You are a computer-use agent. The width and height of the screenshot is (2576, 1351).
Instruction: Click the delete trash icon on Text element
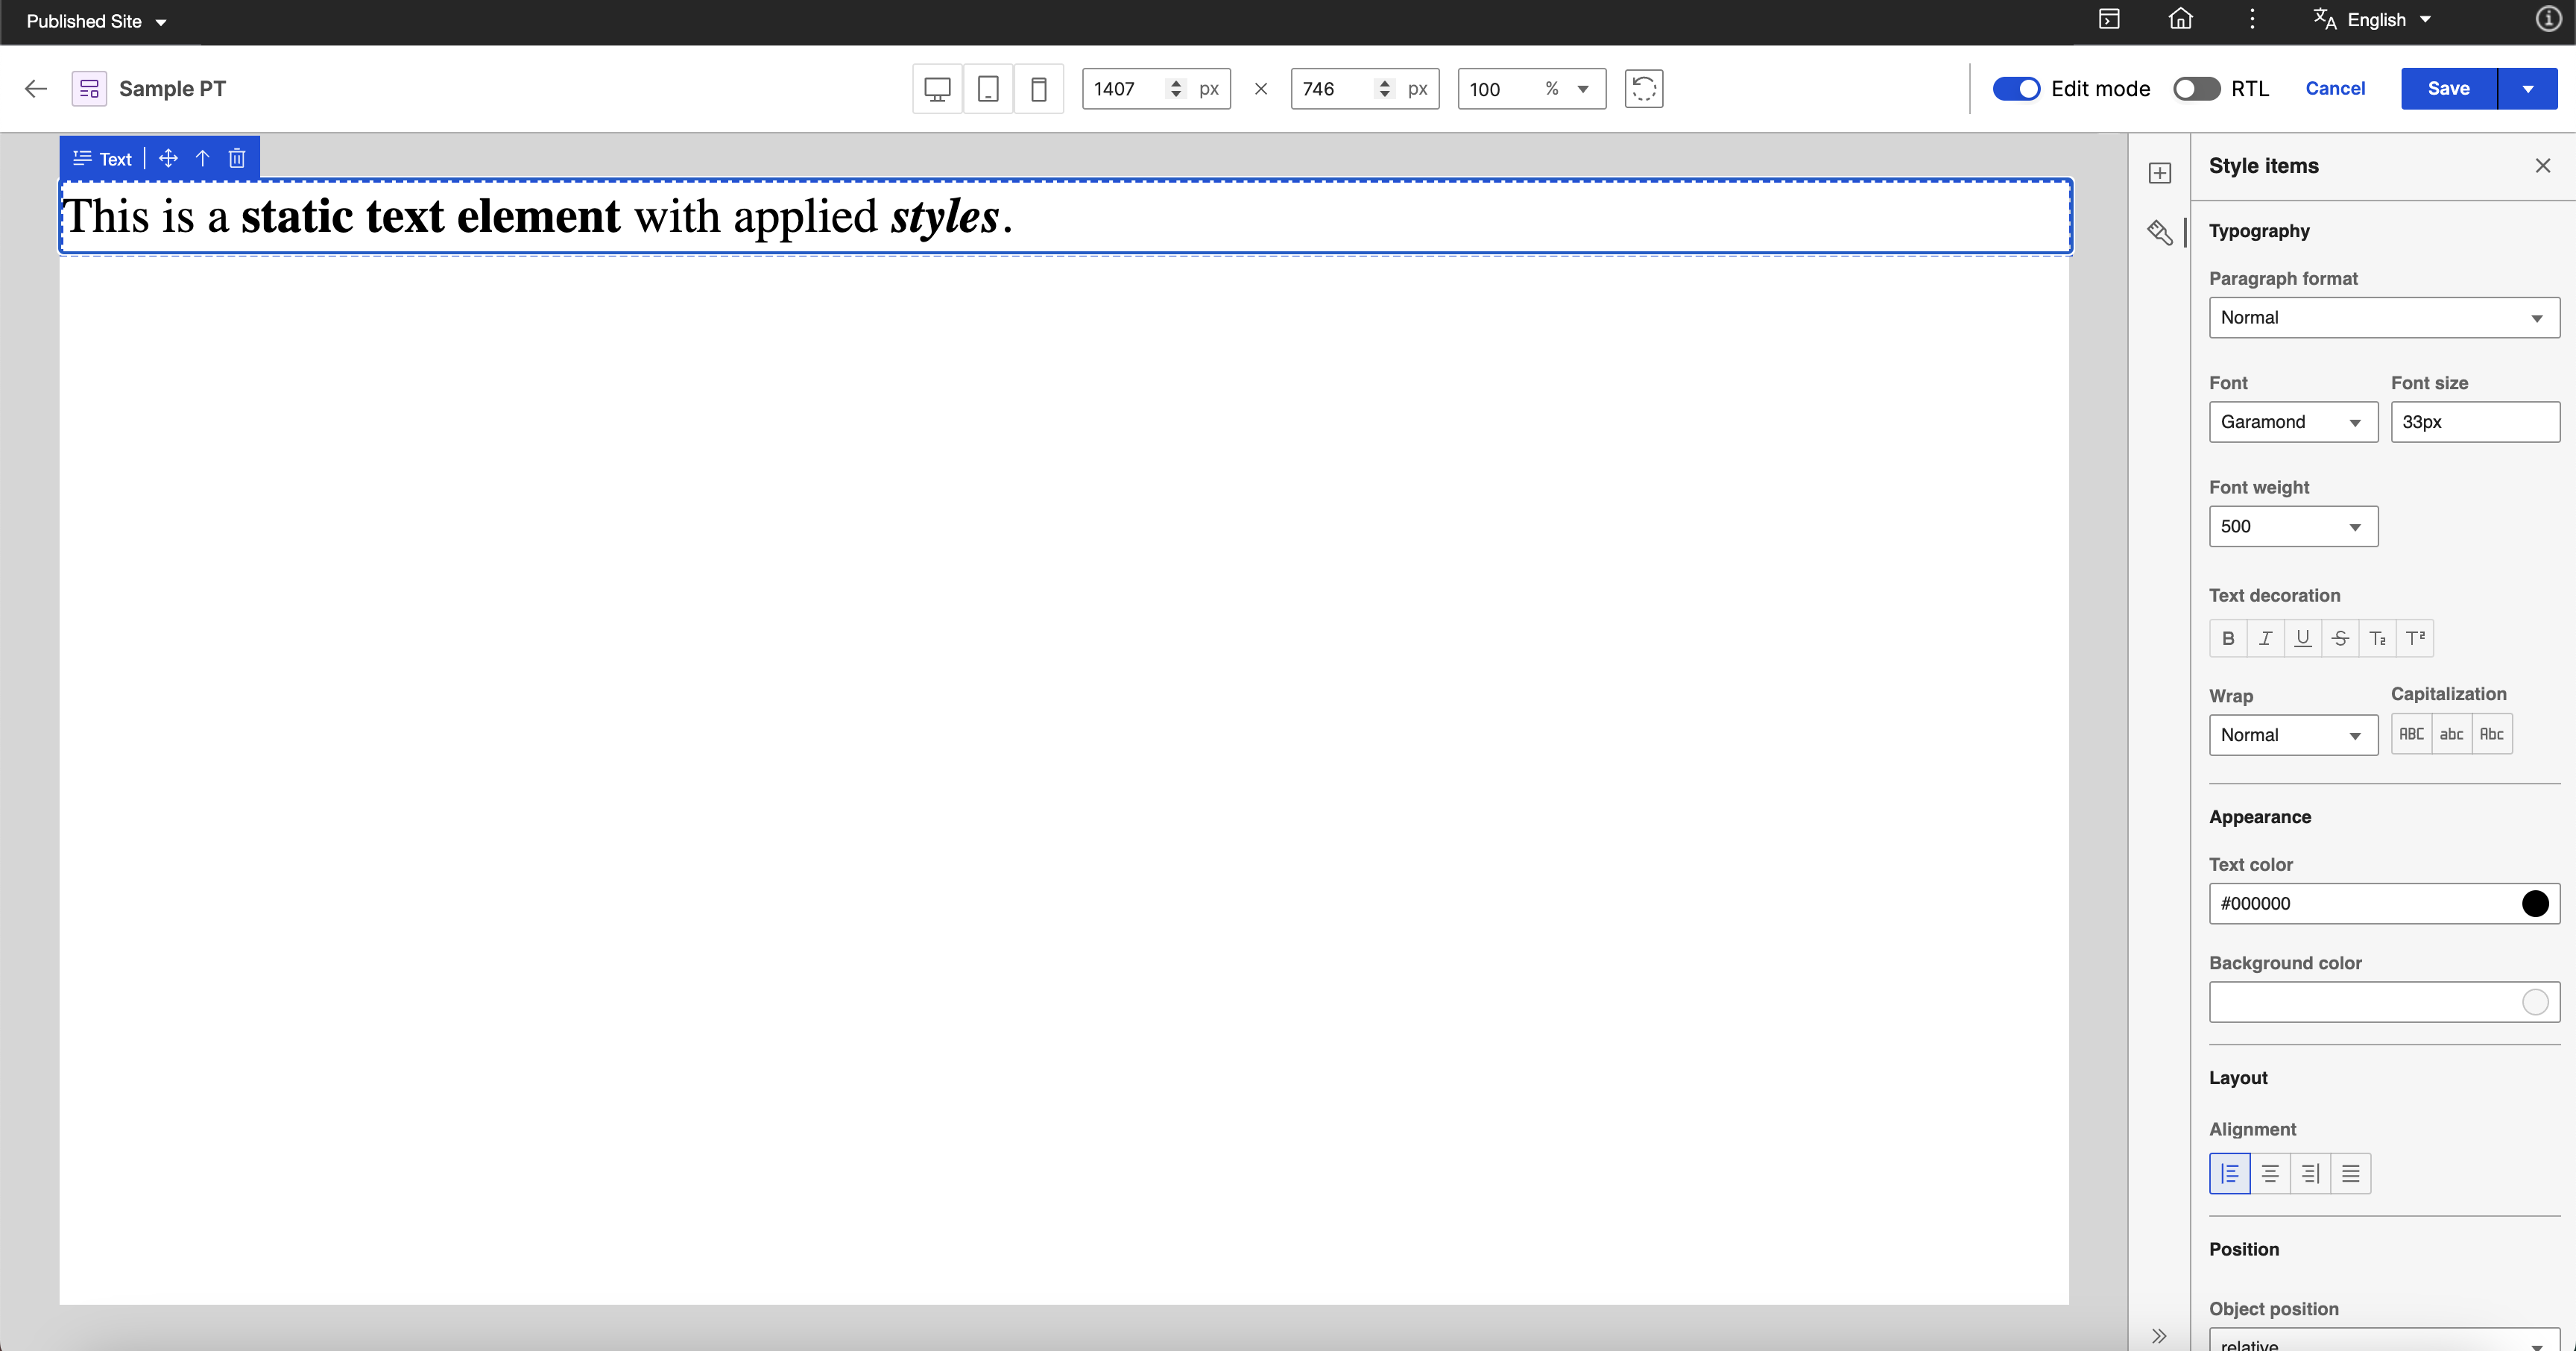pos(237,158)
